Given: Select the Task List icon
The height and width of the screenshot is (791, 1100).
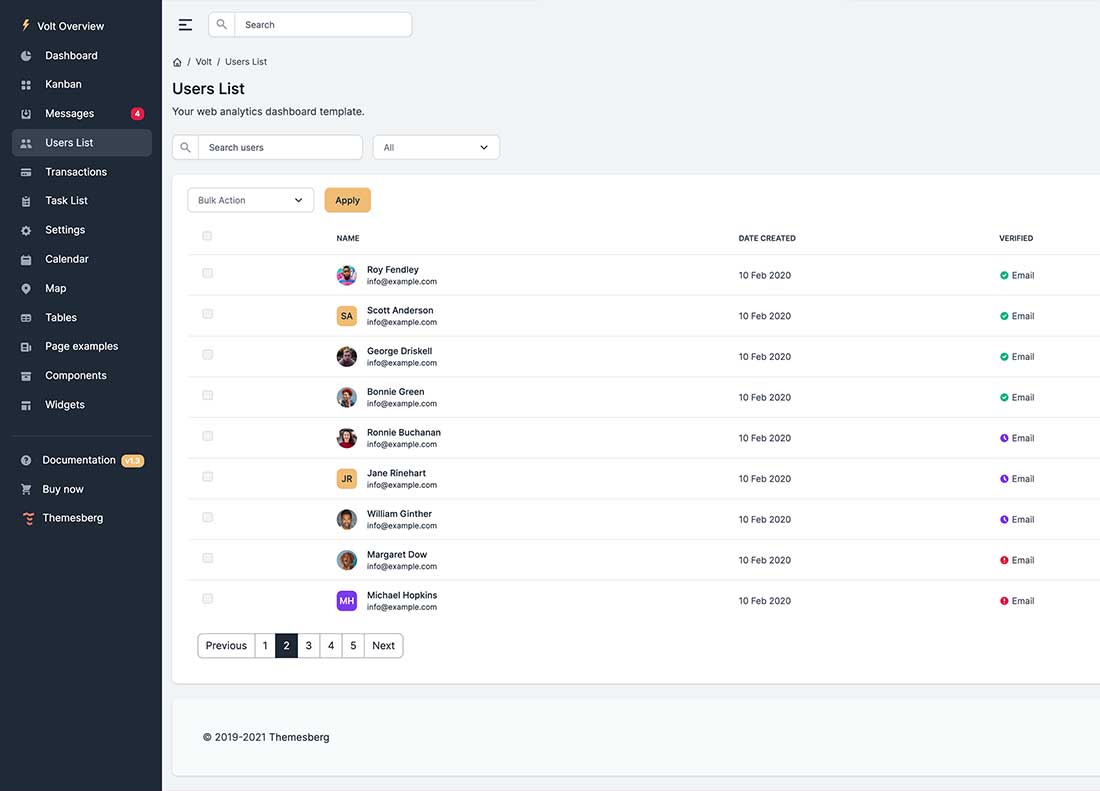Looking at the screenshot, I should pyautogui.click(x=25, y=200).
